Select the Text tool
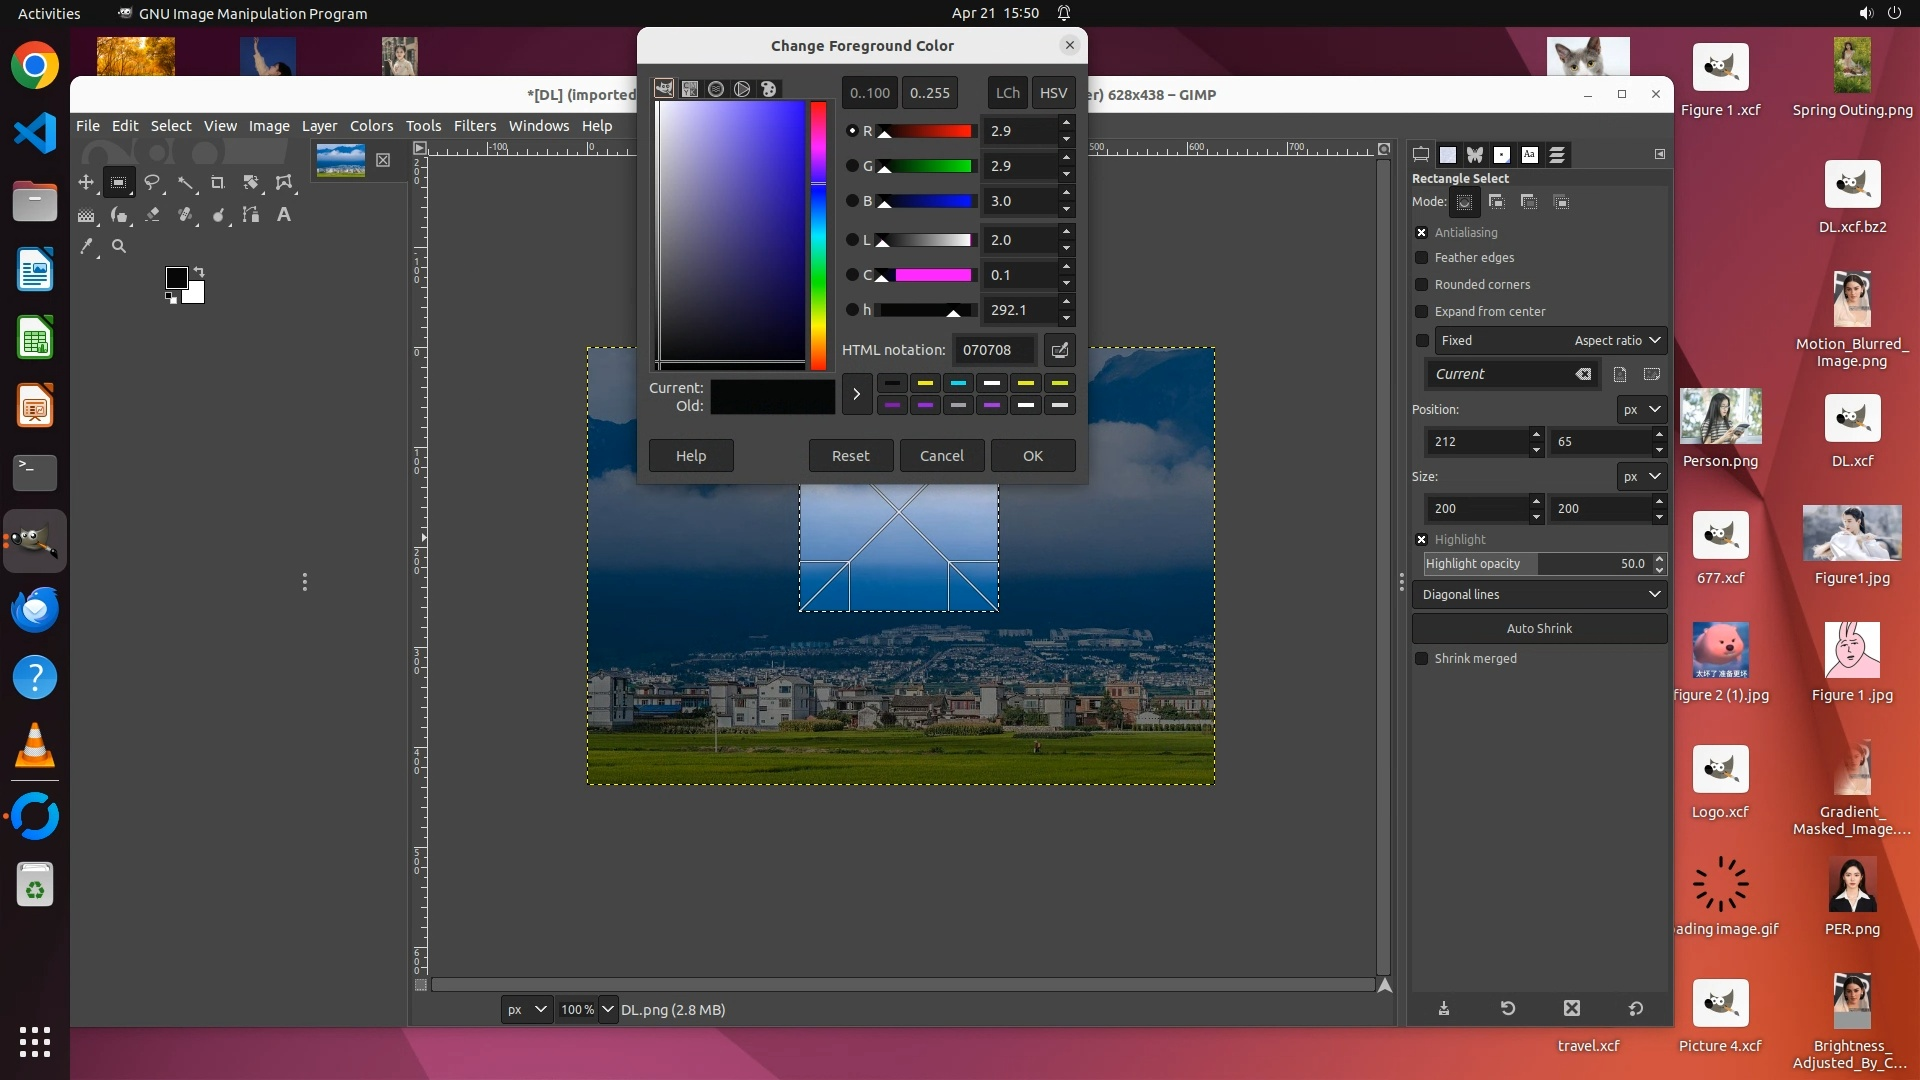1920x1080 pixels. [x=284, y=214]
